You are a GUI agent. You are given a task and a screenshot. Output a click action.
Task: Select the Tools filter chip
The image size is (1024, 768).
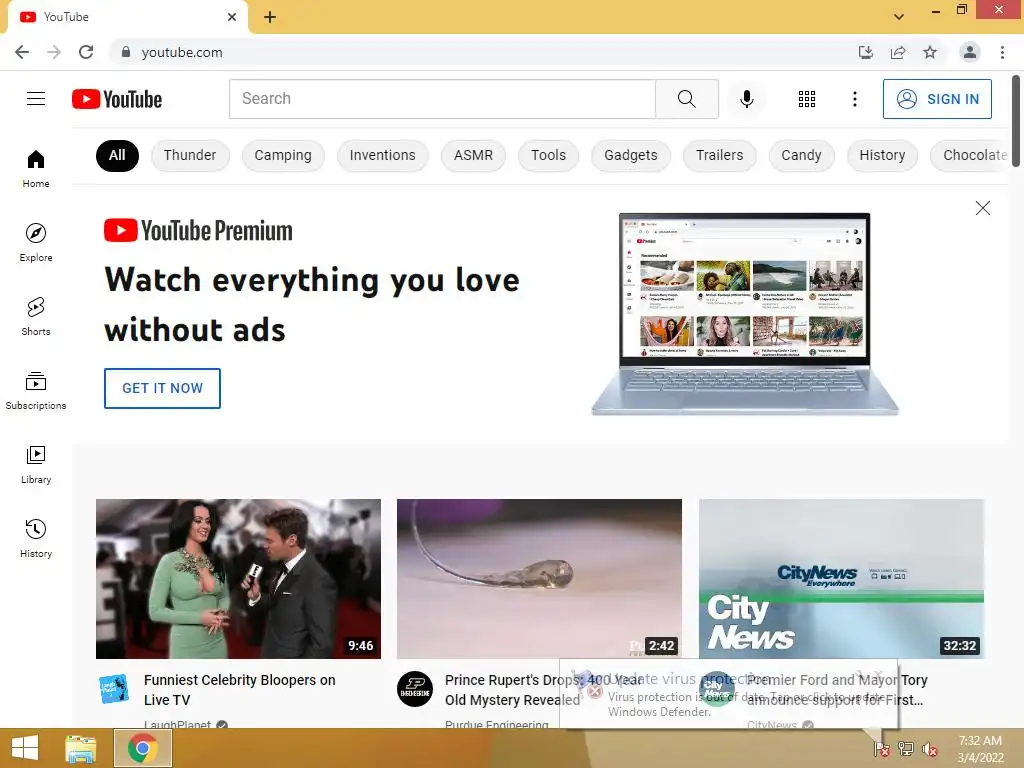point(549,155)
